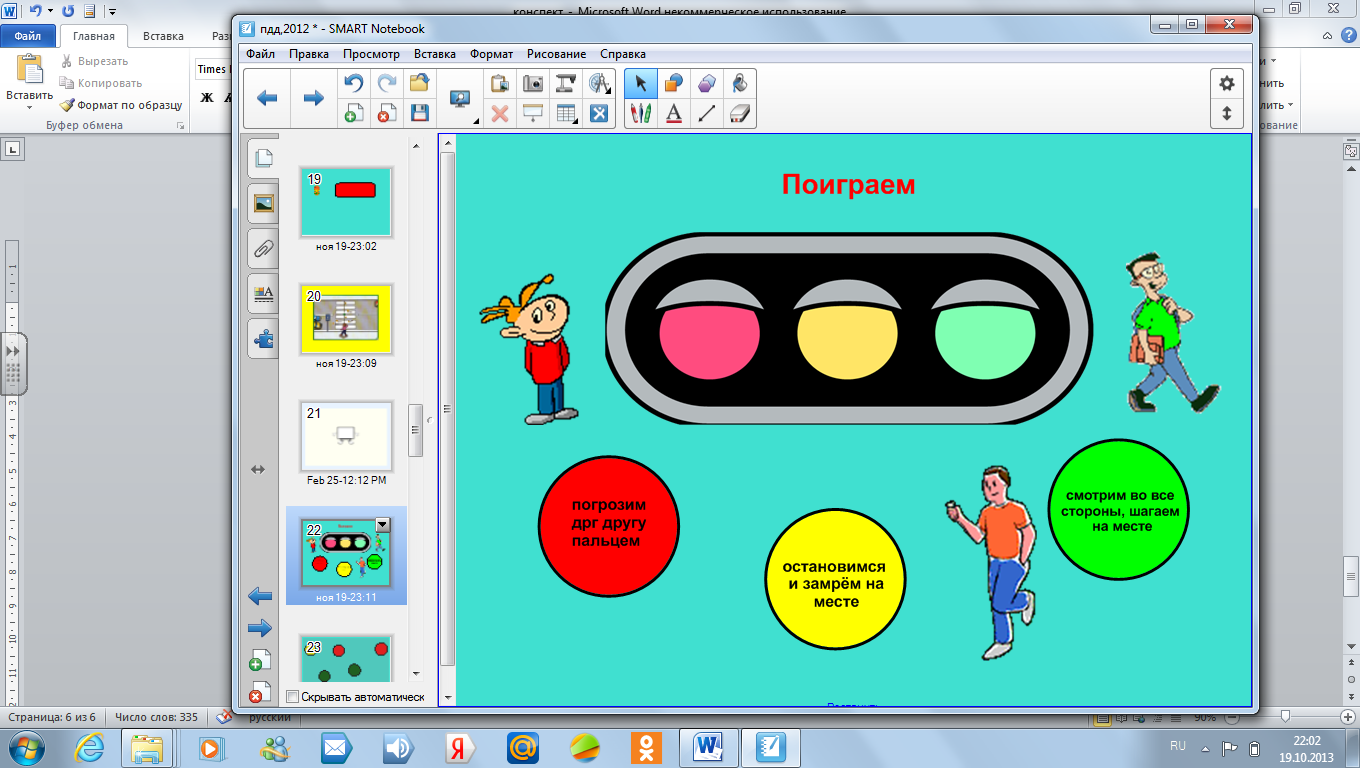Paste from clipboard in Notebook toolbar

tap(499, 84)
